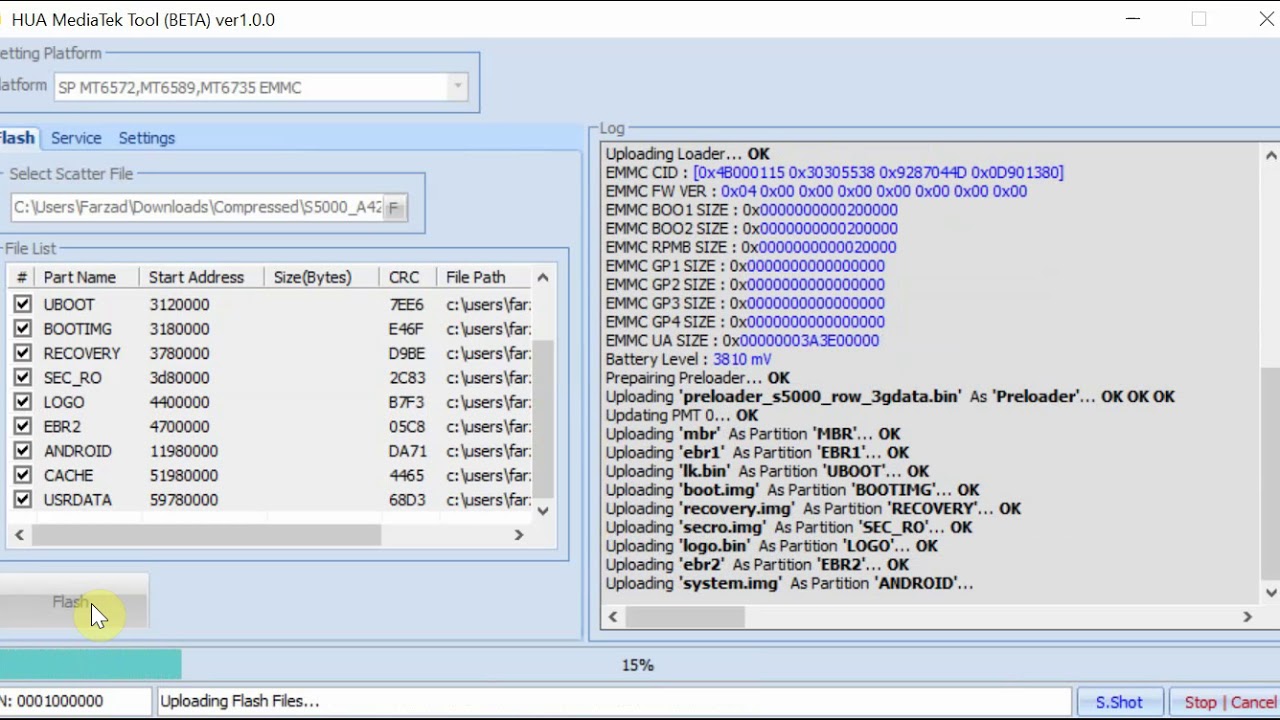
Task: Select start address 51980000 of CACHE
Action: click(183, 475)
